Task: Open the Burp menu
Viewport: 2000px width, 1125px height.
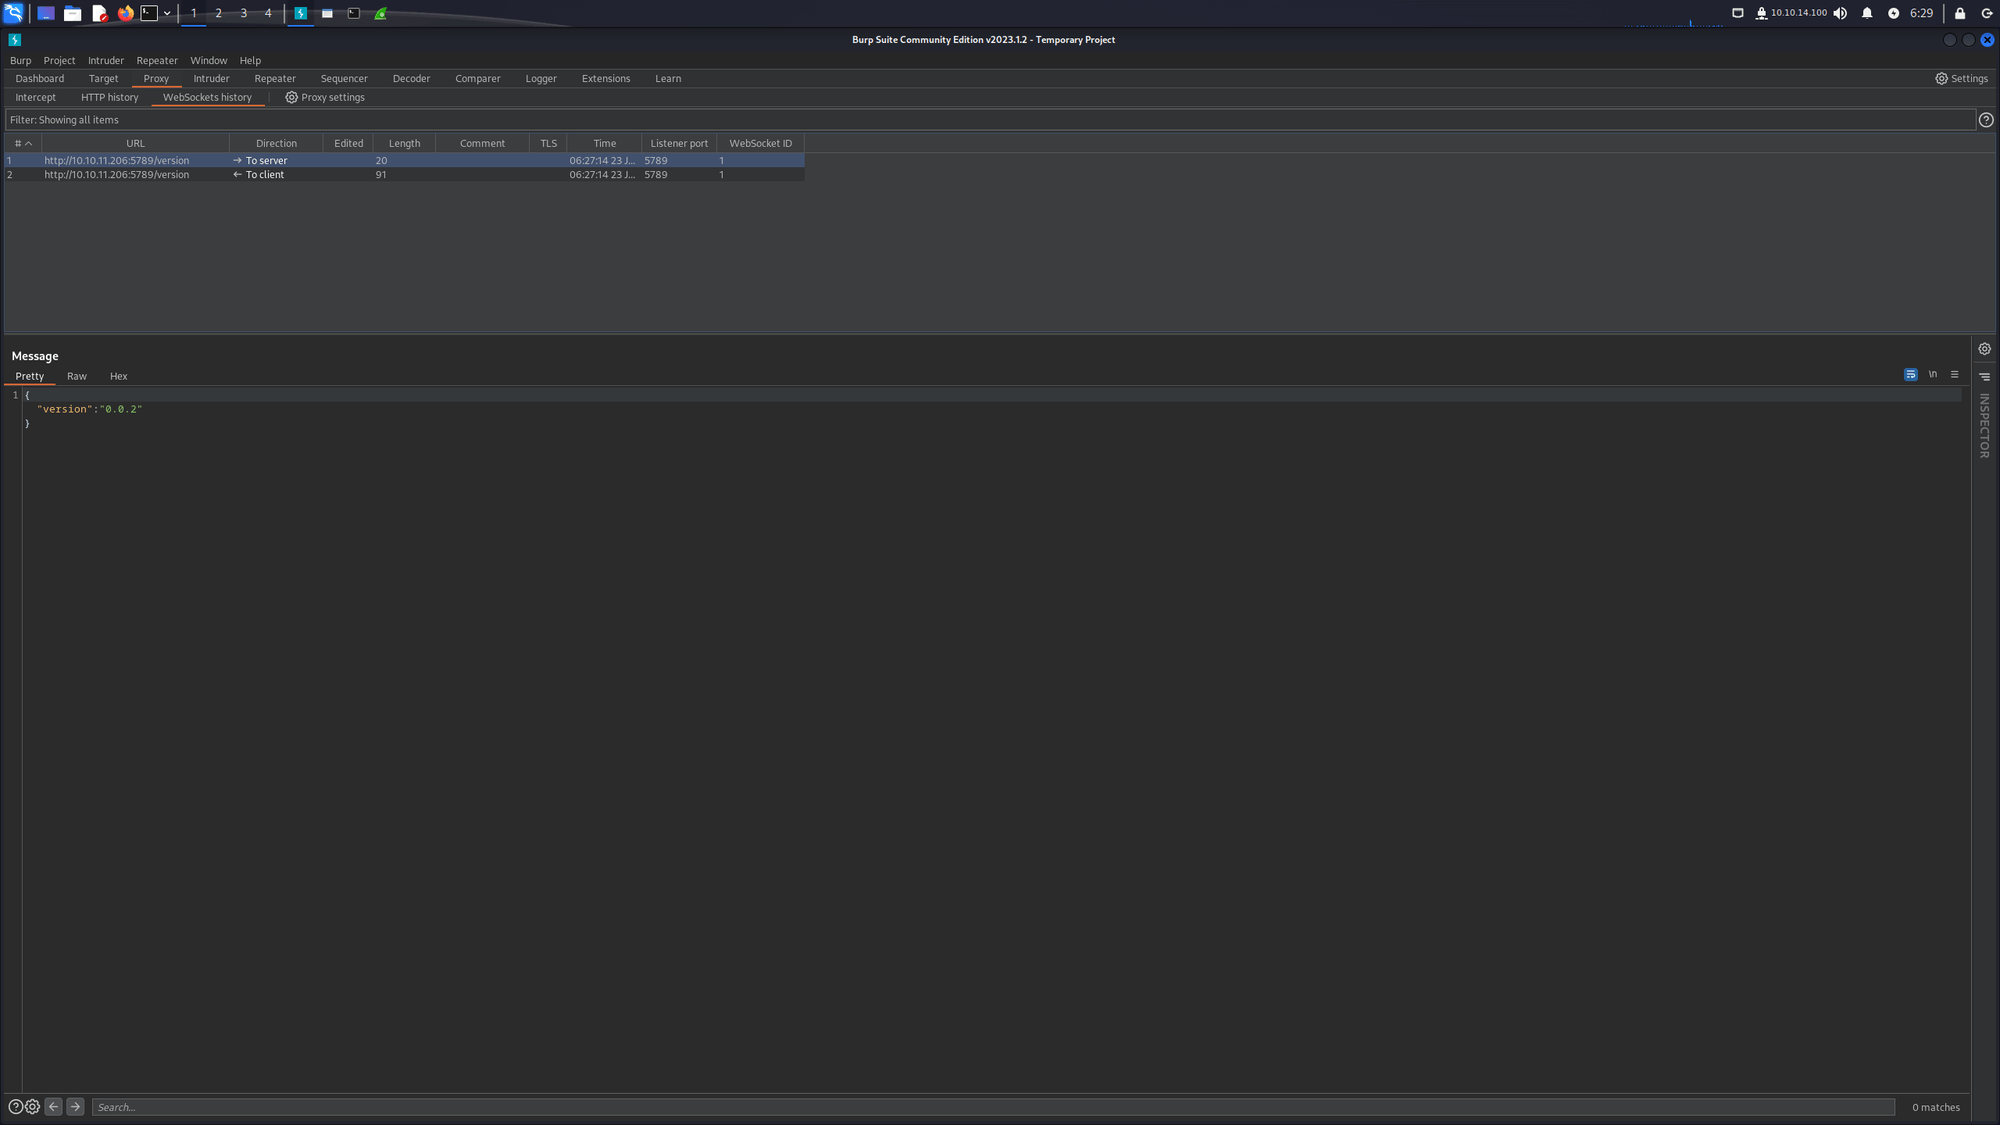Action: (20, 60)
